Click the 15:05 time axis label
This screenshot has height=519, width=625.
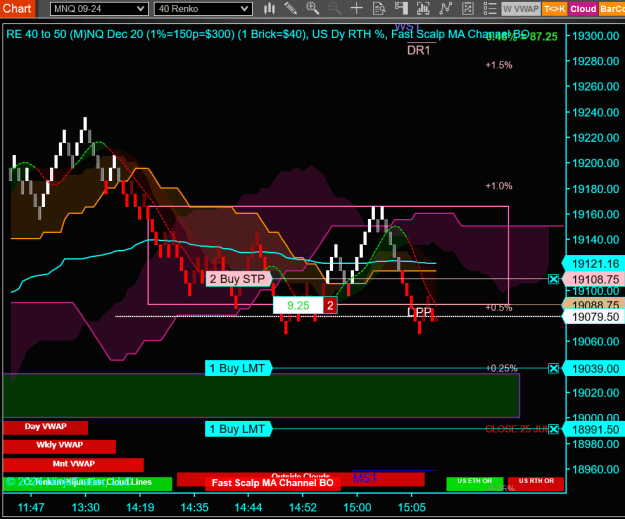(x=412, y=507)
